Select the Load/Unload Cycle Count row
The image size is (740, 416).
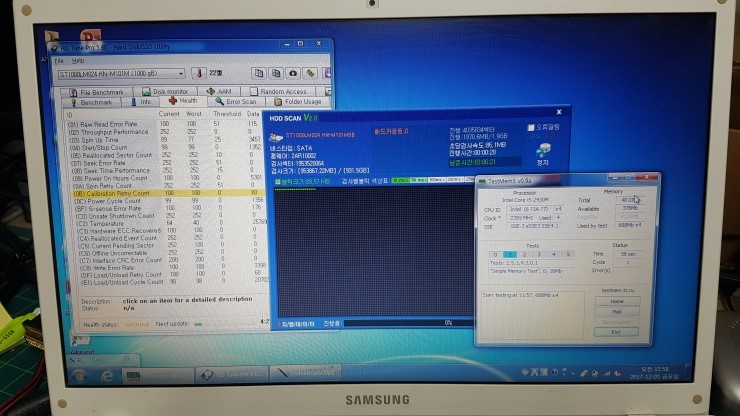click(x=173, y=282)
